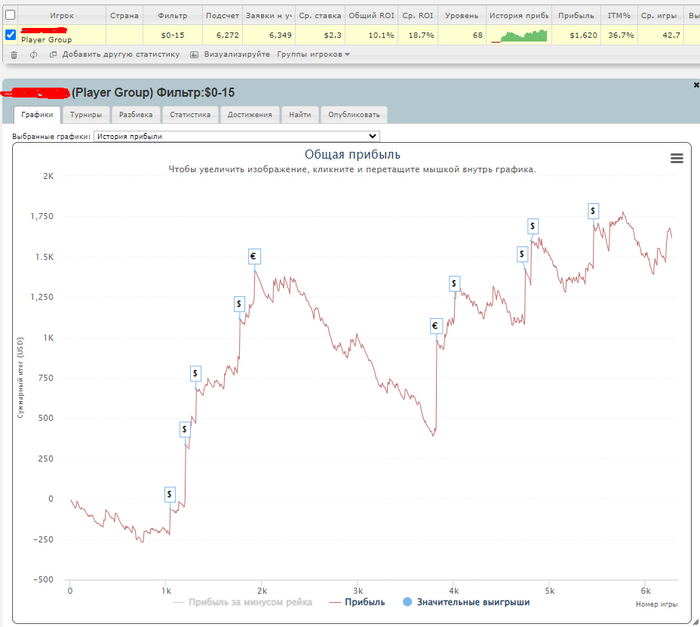Sort by the Уровень column header
700x627 pixels.
[x=462, y=16]
